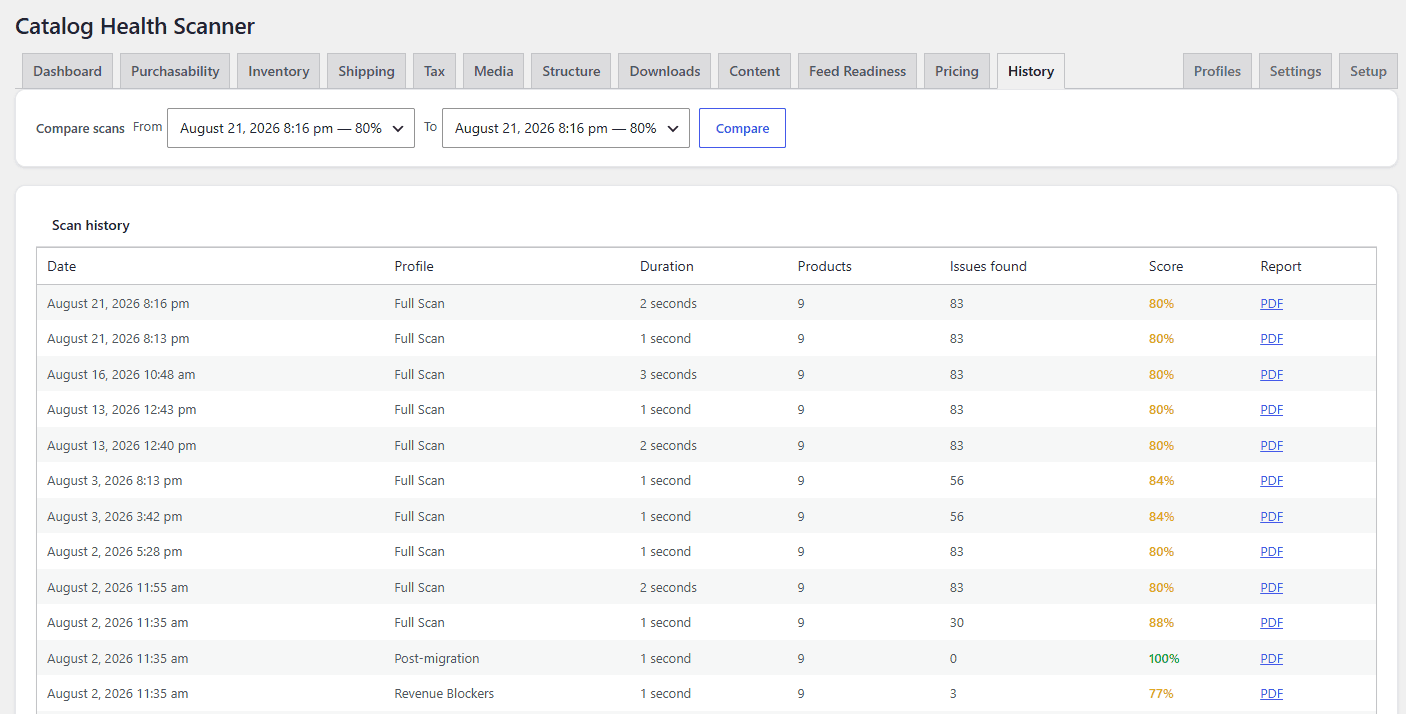Select the History tab
Image resolution: width=1406 pixels, height=714 pixels.
[x=1031, y=71]
